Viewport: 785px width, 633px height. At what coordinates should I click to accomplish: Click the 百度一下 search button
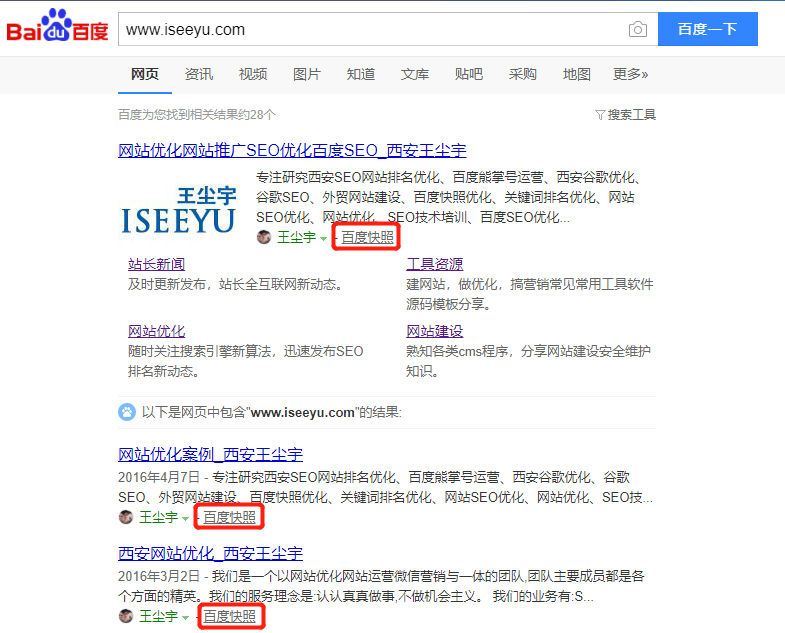pyautogui.click(x=707, y=29)
